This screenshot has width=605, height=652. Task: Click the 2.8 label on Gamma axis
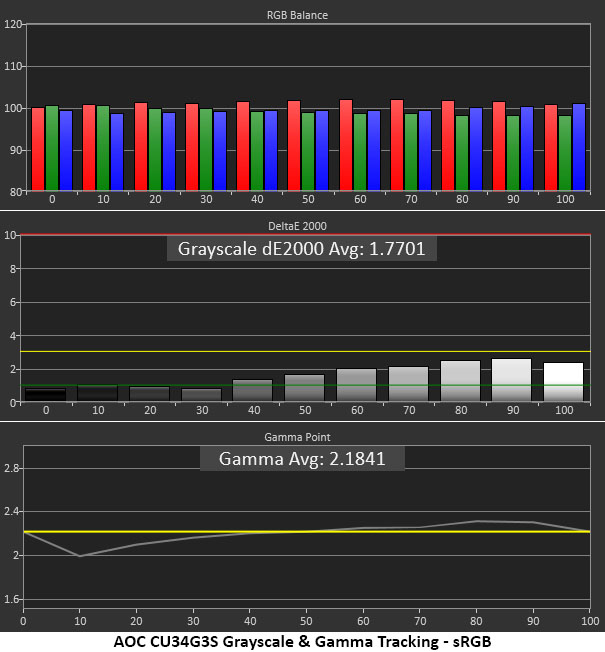(x=12, y=469)
